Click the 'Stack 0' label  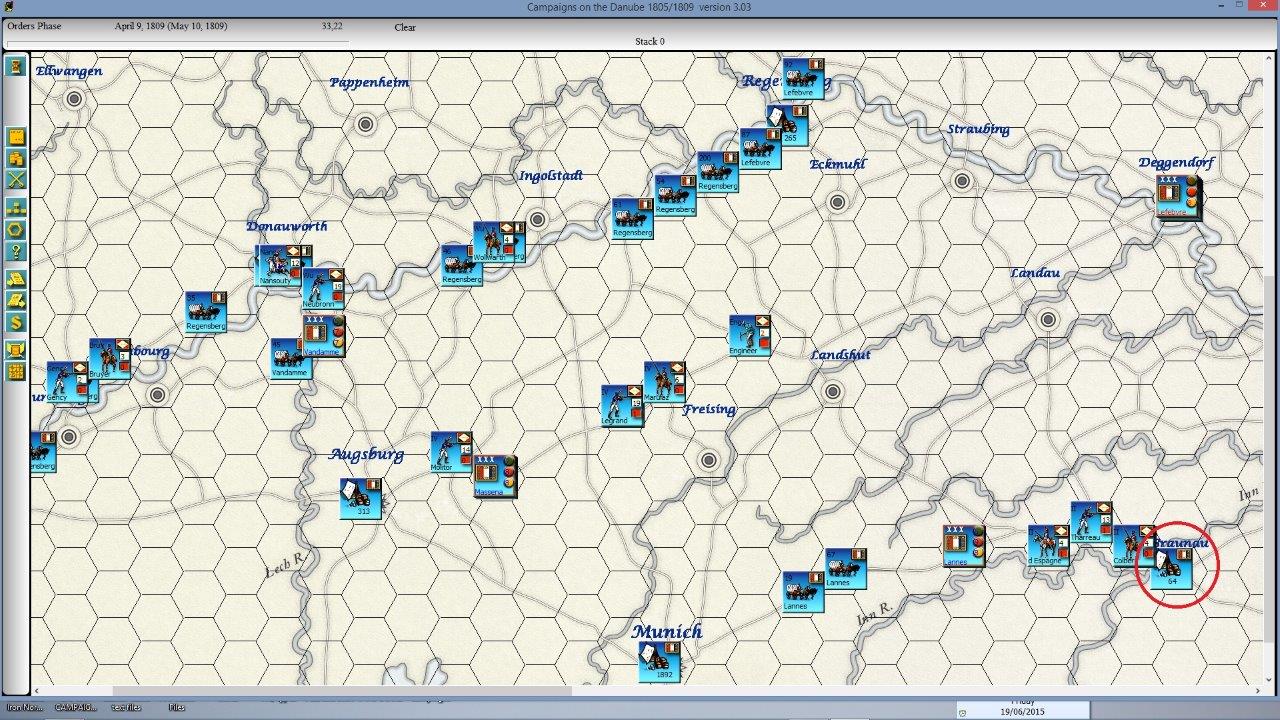click(649, 42)
